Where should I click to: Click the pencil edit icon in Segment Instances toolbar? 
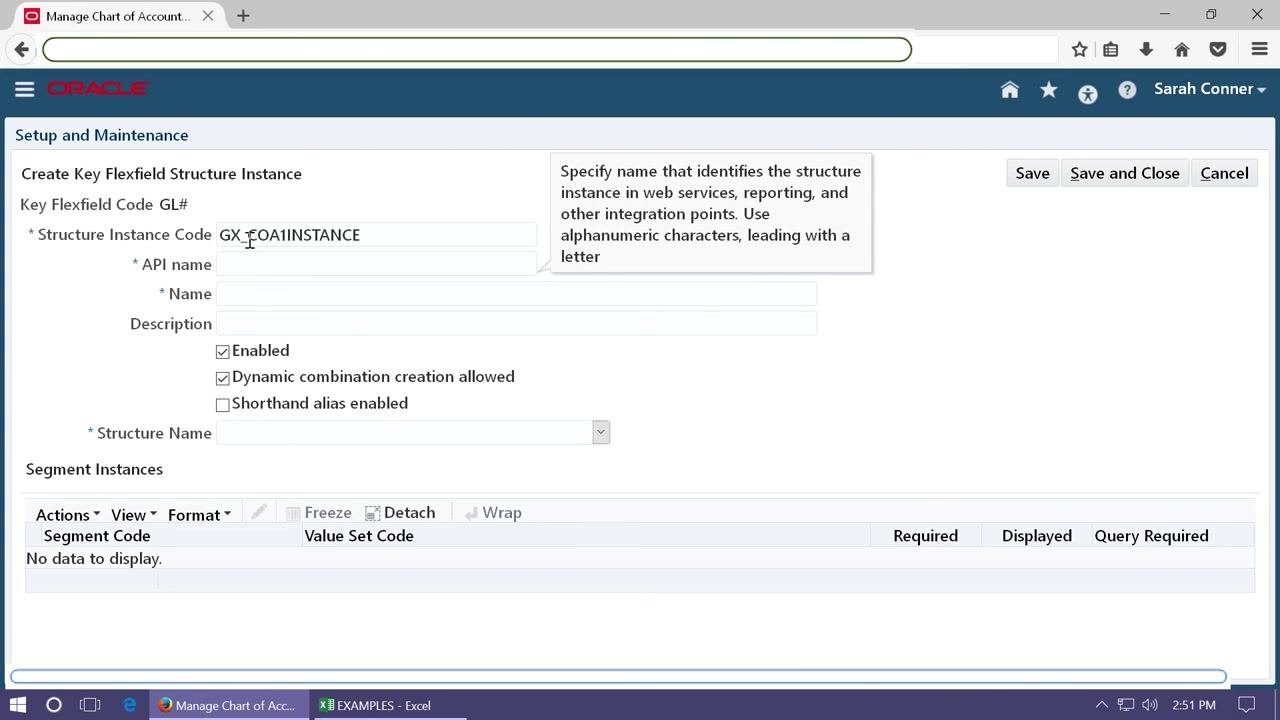[x=259, y=512]
